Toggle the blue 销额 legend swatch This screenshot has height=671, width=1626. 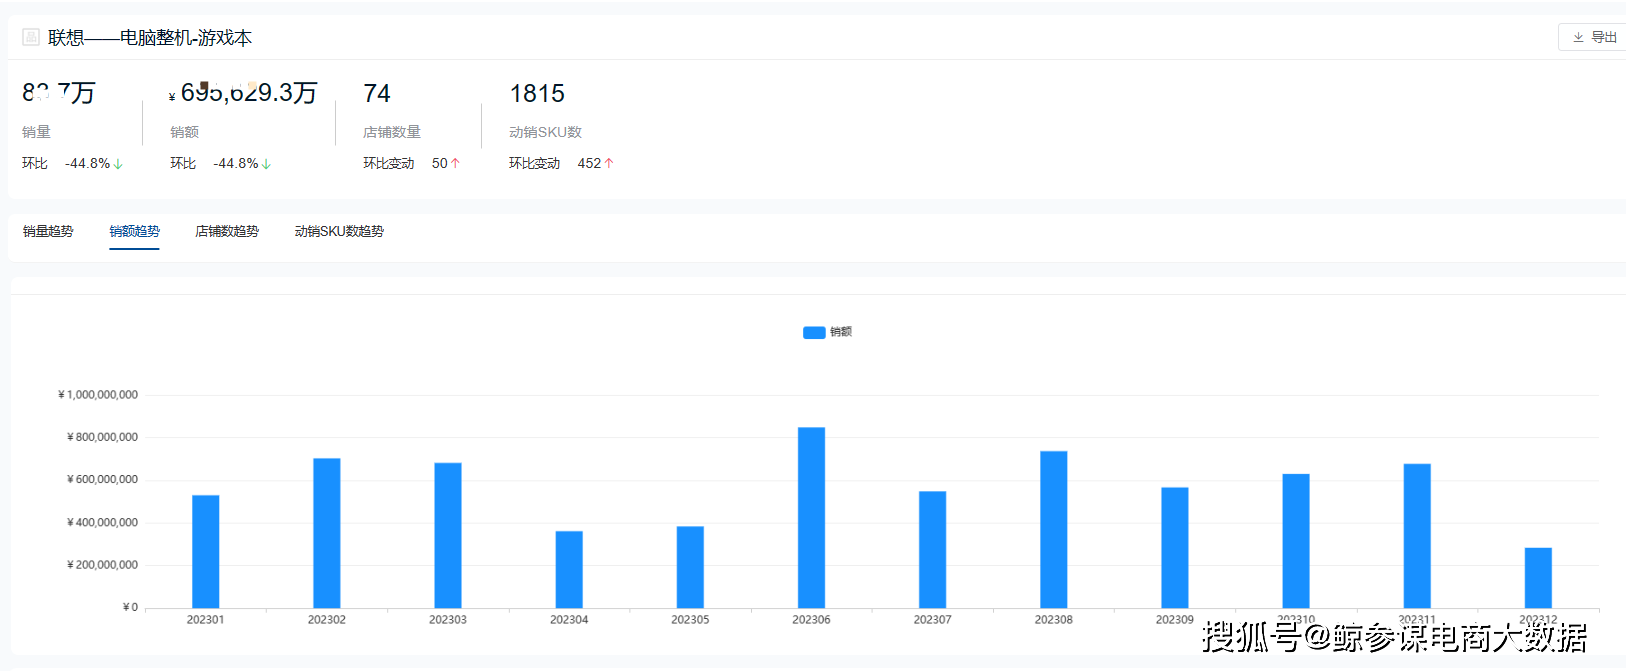(814, 332)
